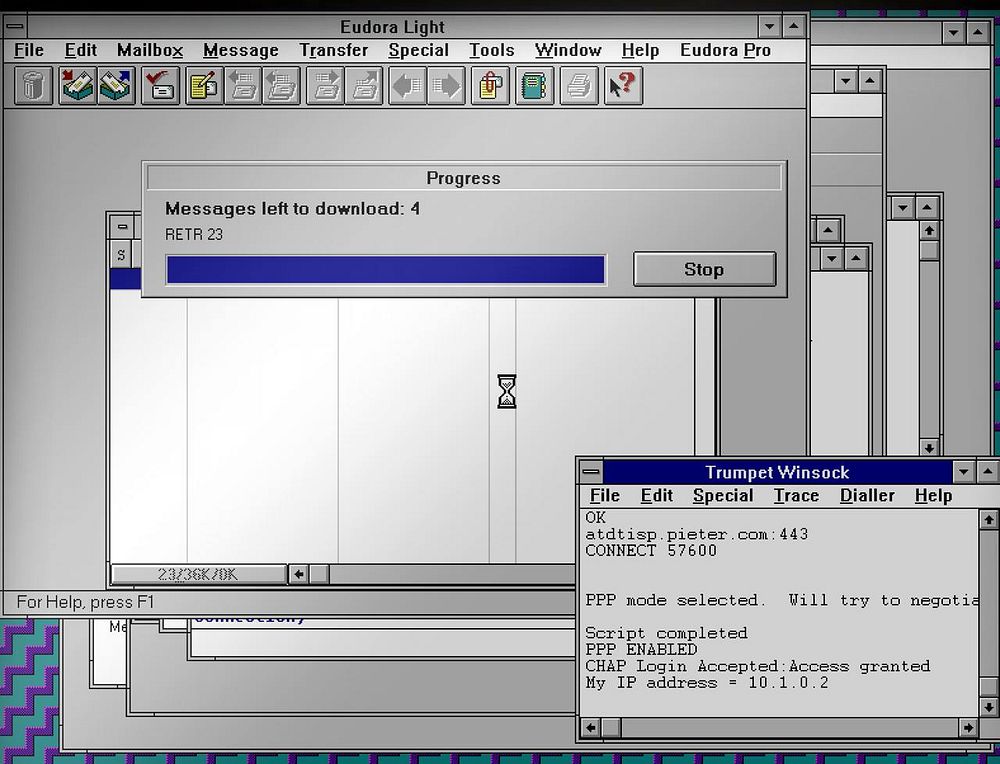Open the Window menu
The image size is (1000, 764).
[x=568, y=50]
